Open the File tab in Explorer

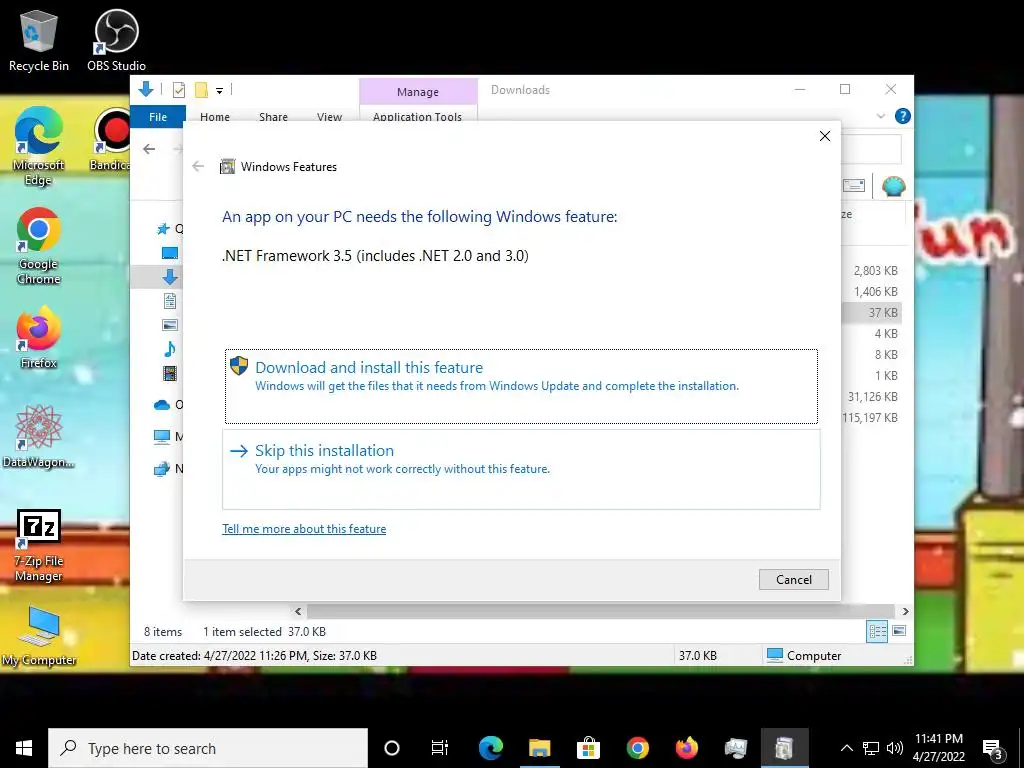pyautogui.click(x=158, y=116)
